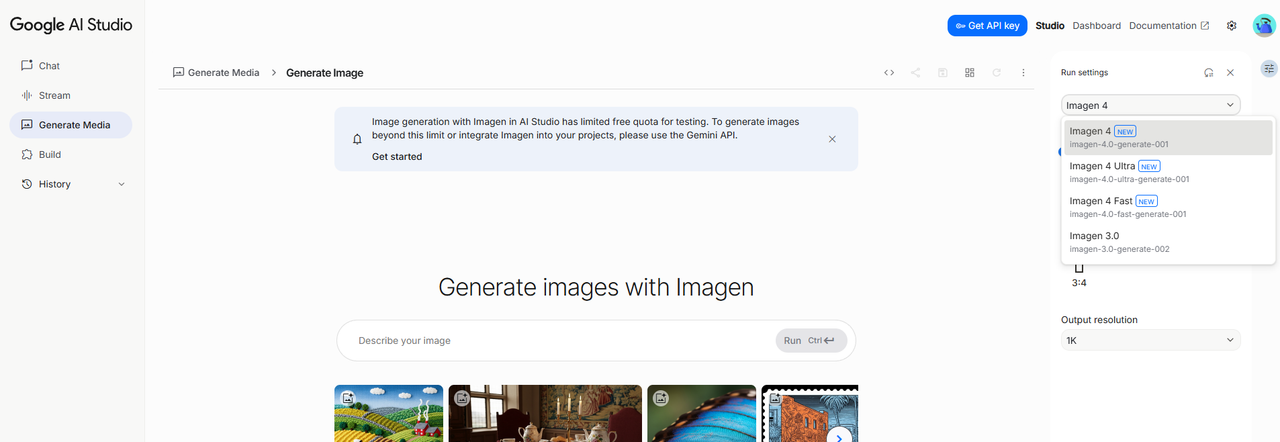
Task: Open the gallery grid icon in the toolbar
Action: click(x=970, y=72)
